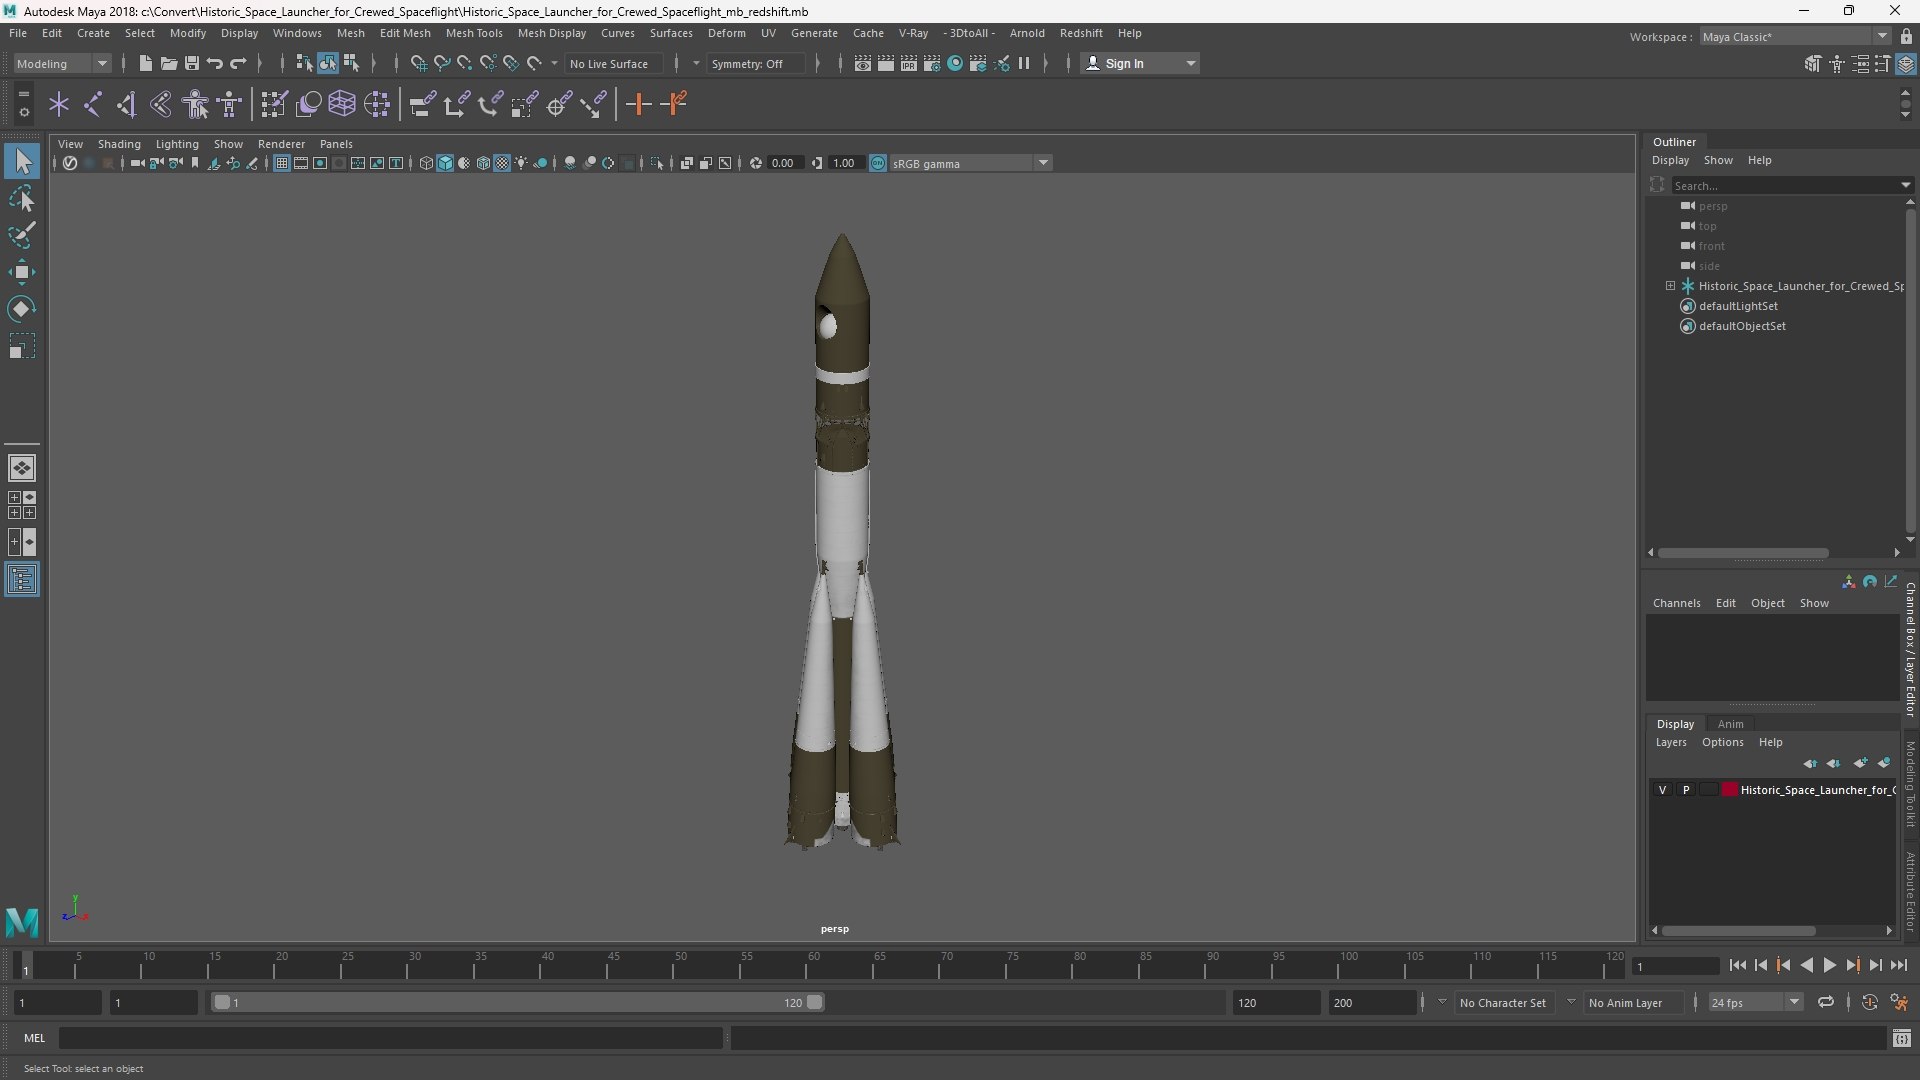Click the Open scene folder icon
The image size is (1920, 1080).
coord(168,63)
